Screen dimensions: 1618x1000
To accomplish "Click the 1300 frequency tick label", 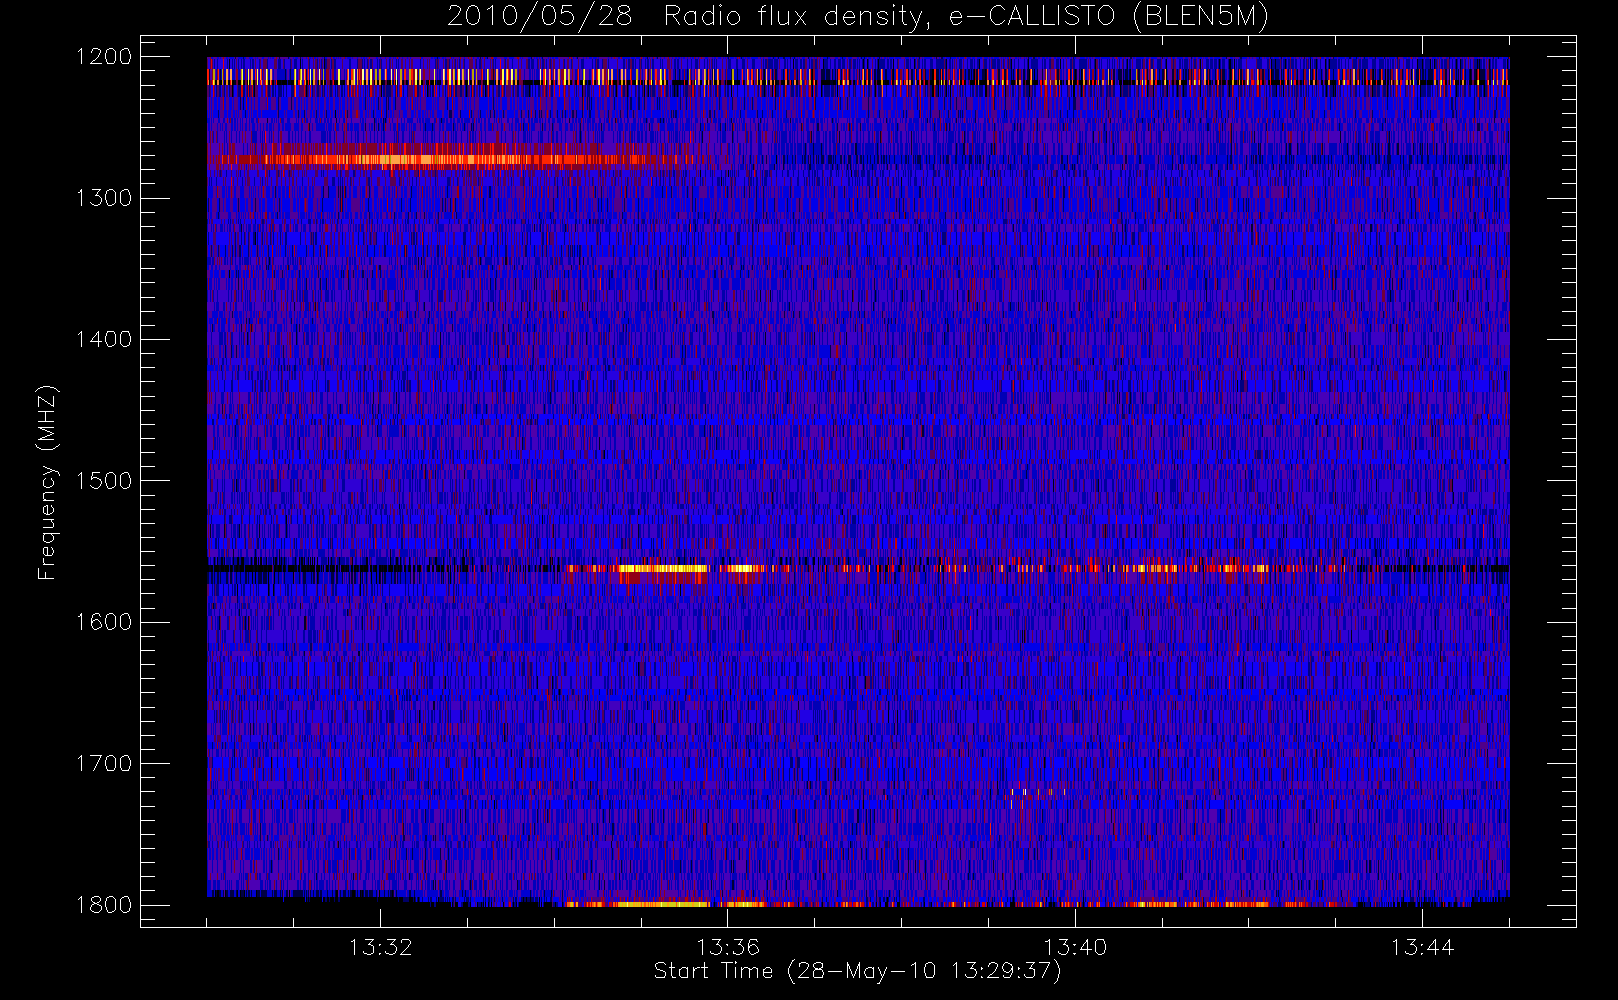I will pos(104,198).
